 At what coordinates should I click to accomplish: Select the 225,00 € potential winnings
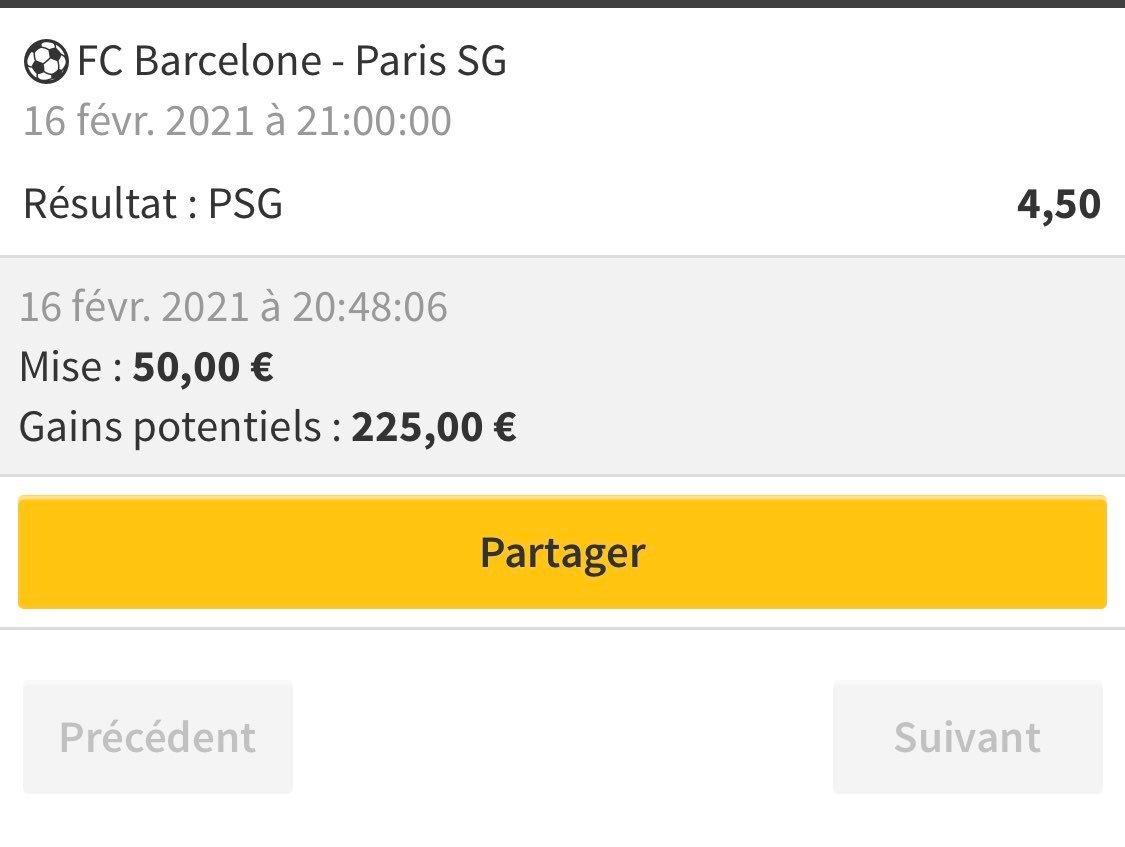[x=433, y=428]
